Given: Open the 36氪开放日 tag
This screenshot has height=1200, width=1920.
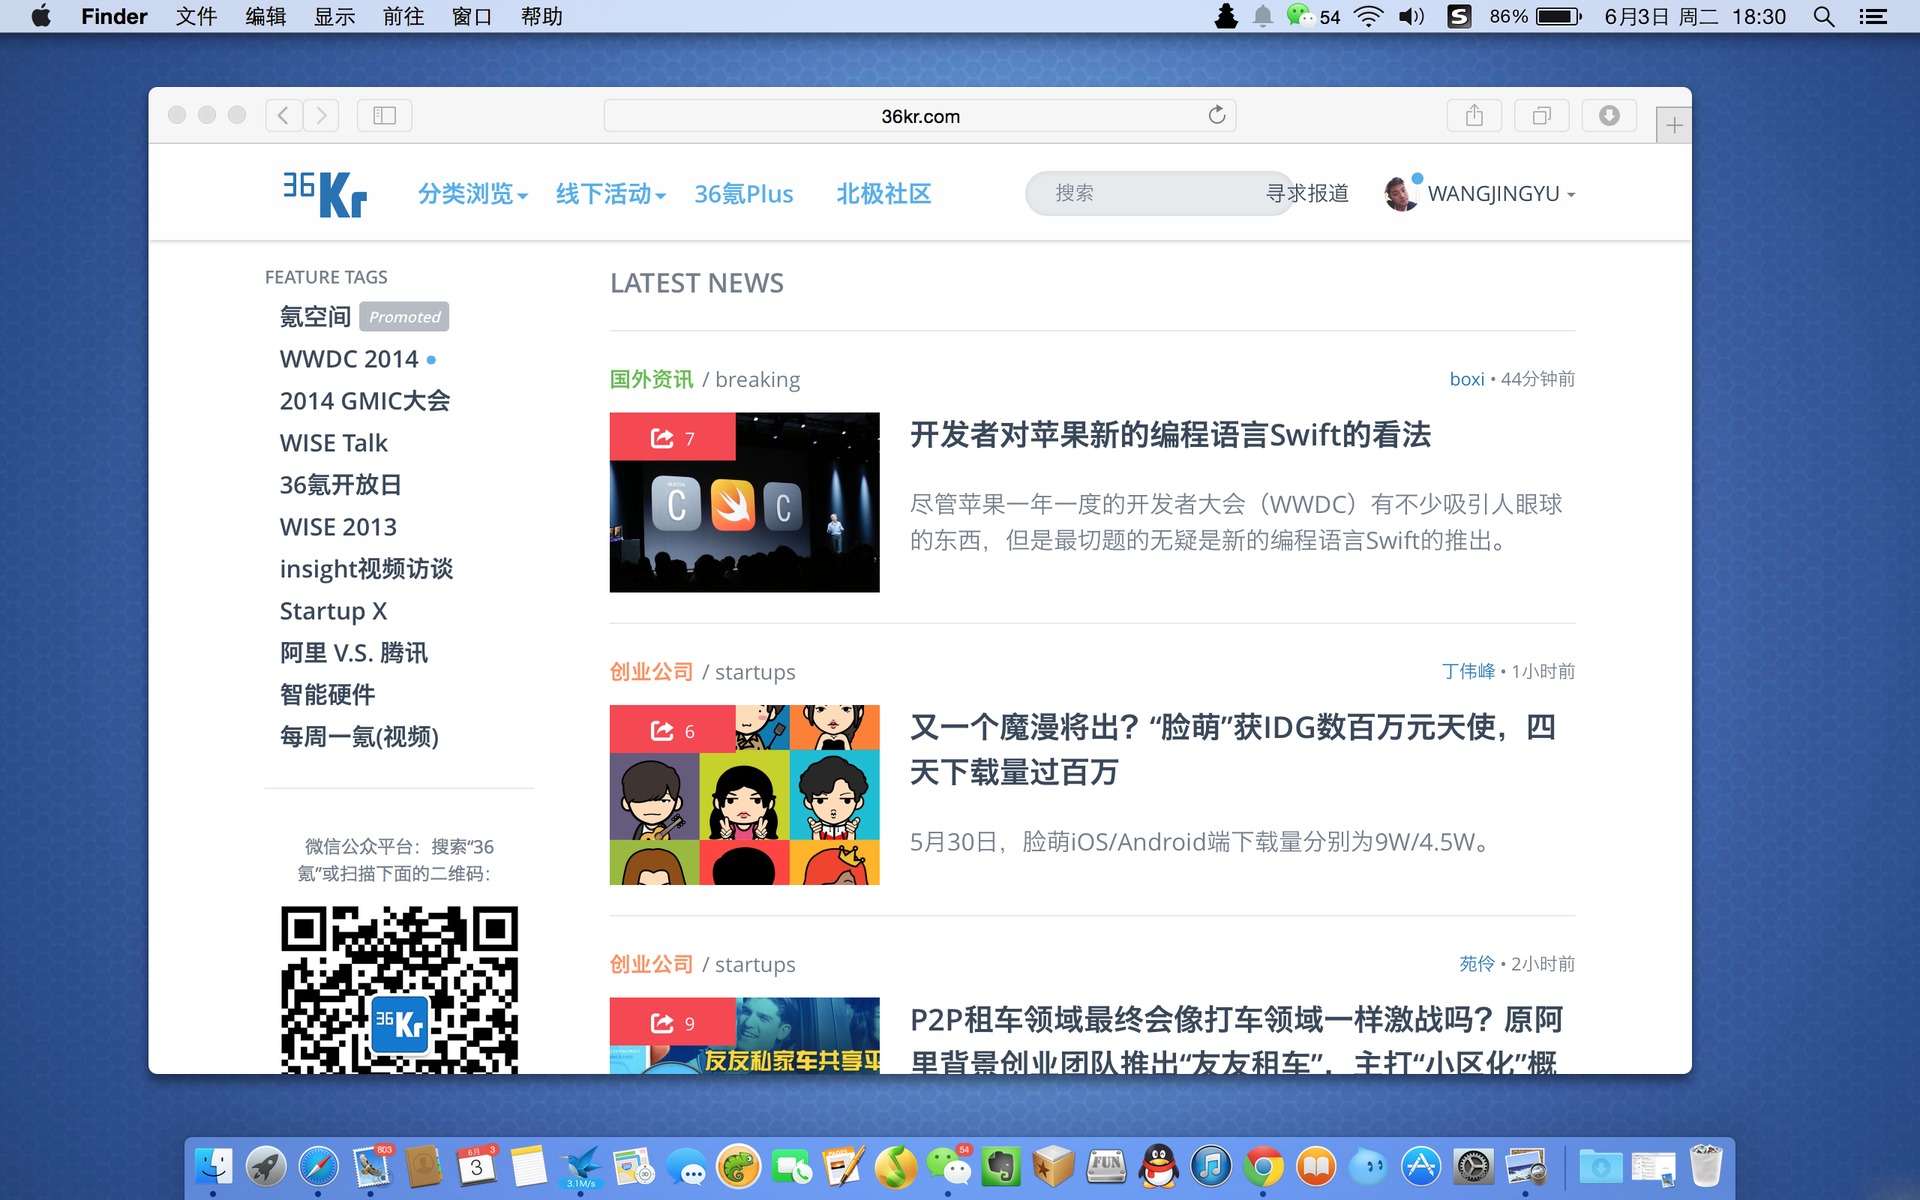Looking at the screenshot, I should pyautogui.click(x=340, y=485).
